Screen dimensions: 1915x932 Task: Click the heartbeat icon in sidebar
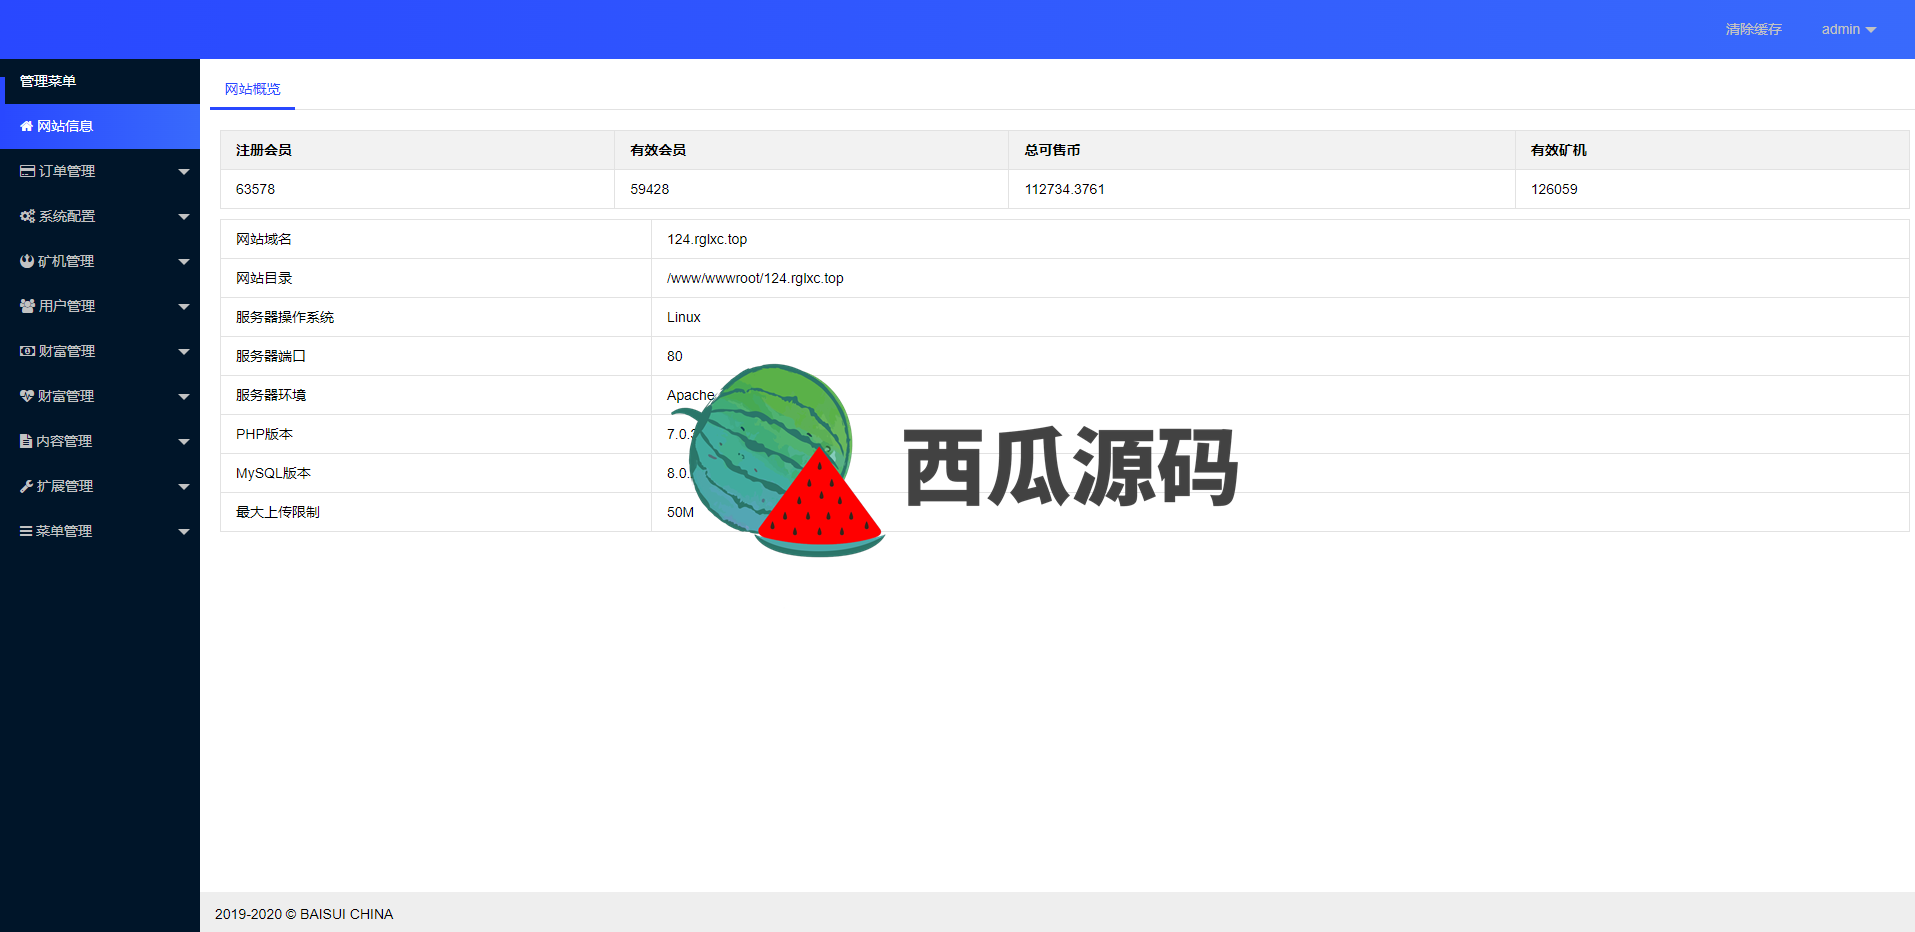pos(27,397)
